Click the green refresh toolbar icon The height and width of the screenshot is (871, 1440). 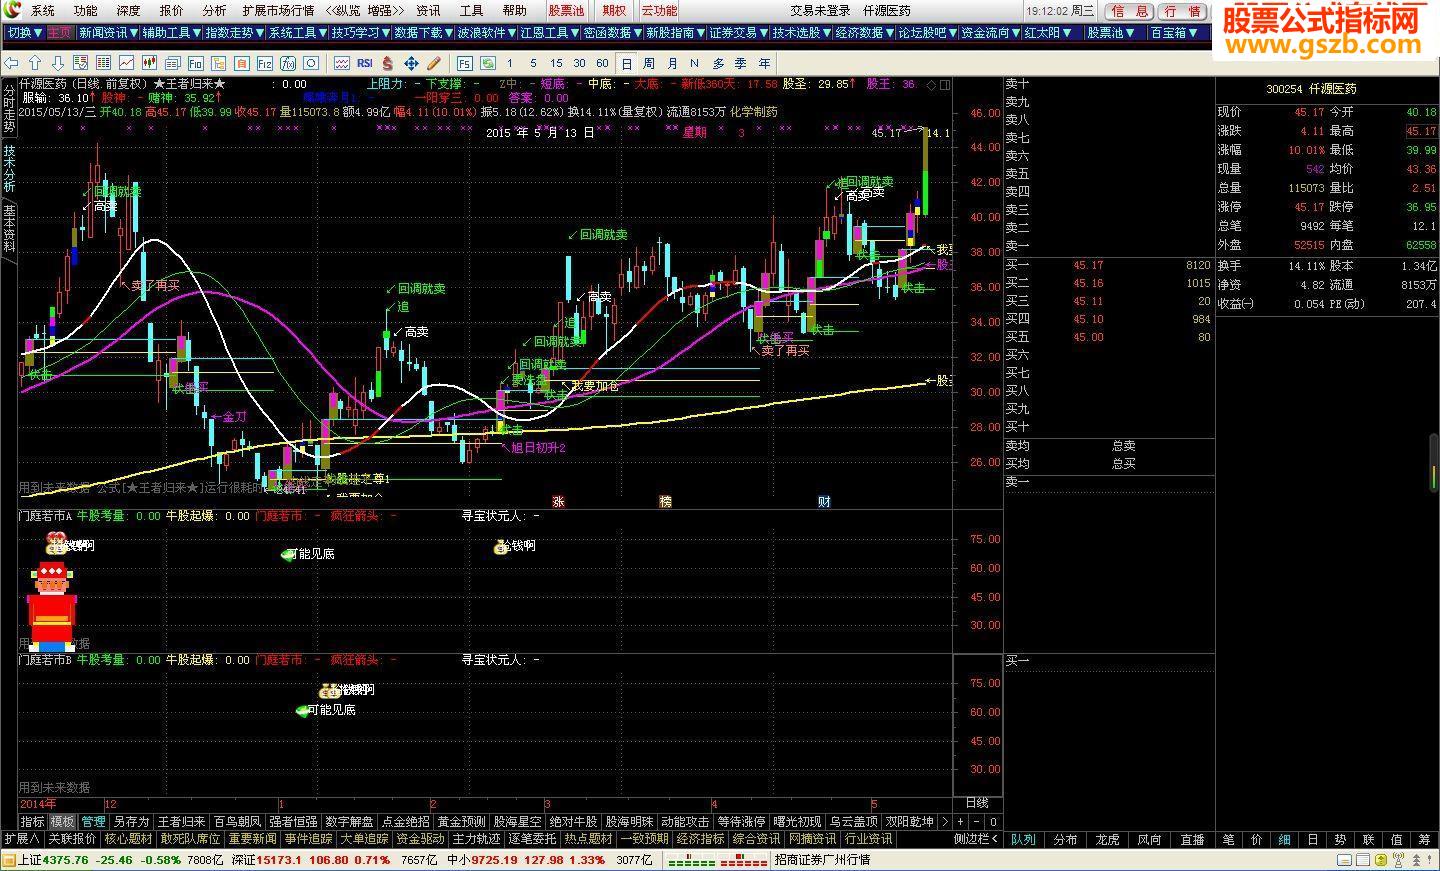point(488,63)
